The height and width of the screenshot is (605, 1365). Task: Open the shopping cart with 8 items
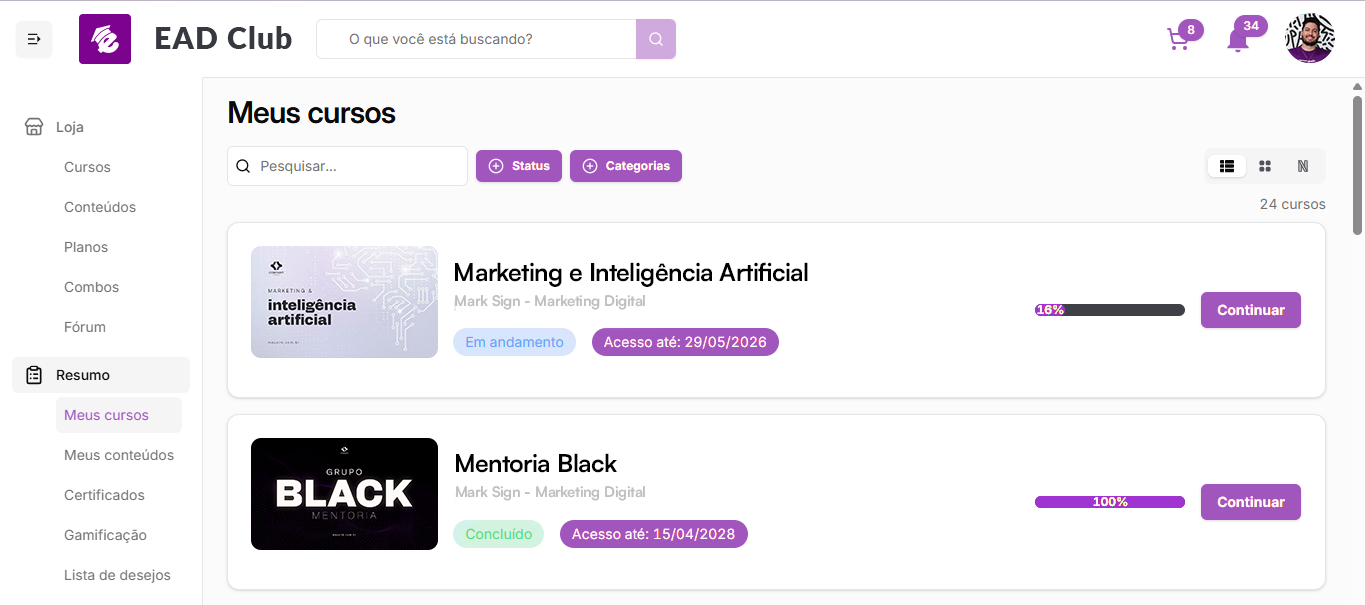tap(1179, 40)
